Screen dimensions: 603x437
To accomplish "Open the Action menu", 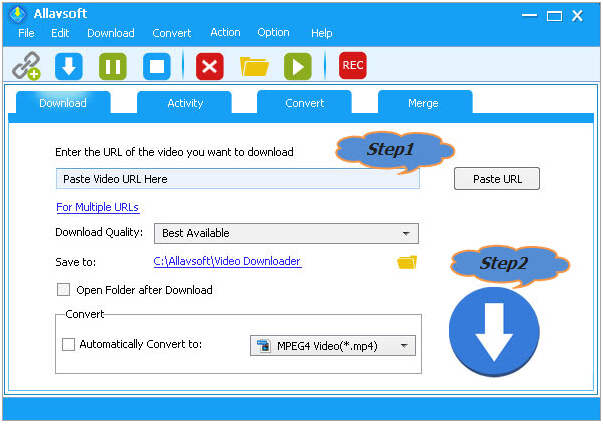I will click(x=225, y=32).
